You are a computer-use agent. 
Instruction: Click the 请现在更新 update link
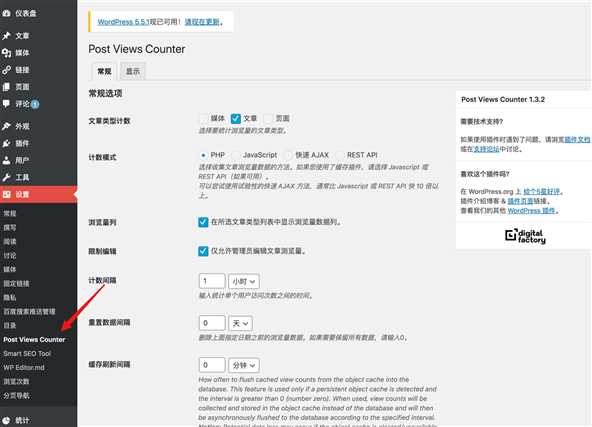[x=202, y=22]
